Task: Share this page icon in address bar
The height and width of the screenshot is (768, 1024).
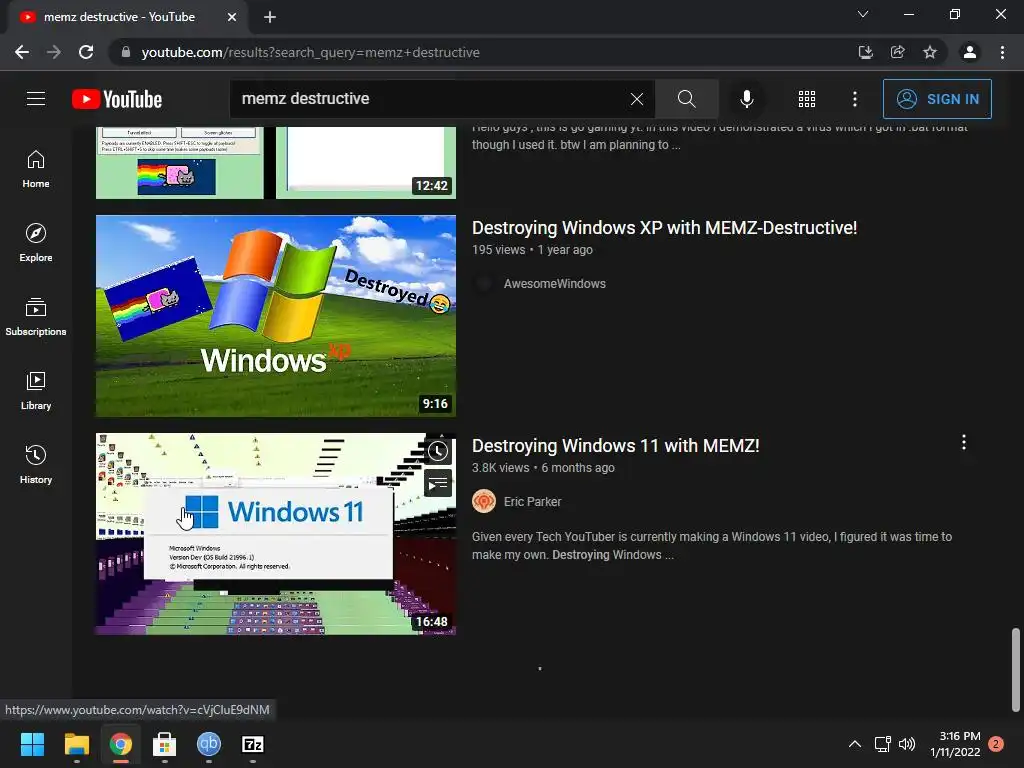Action: point(898,52)
